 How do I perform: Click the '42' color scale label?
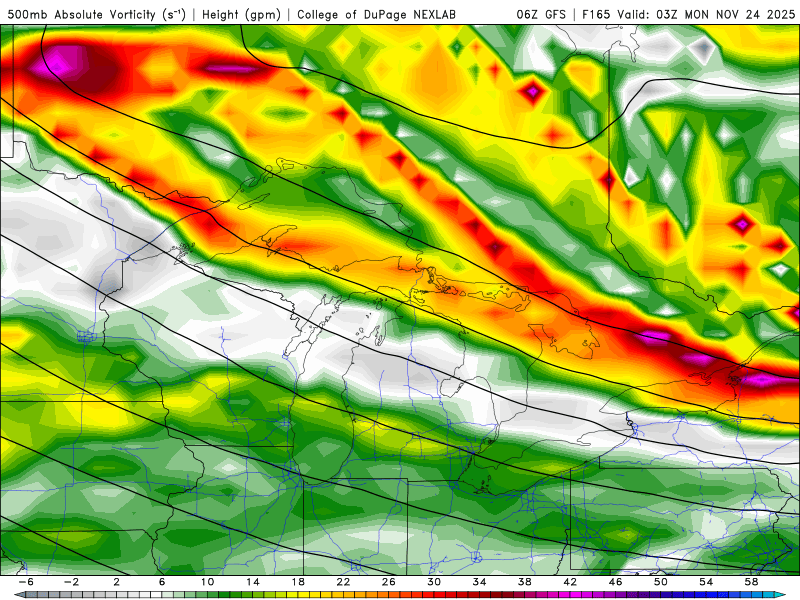point(570,582)
